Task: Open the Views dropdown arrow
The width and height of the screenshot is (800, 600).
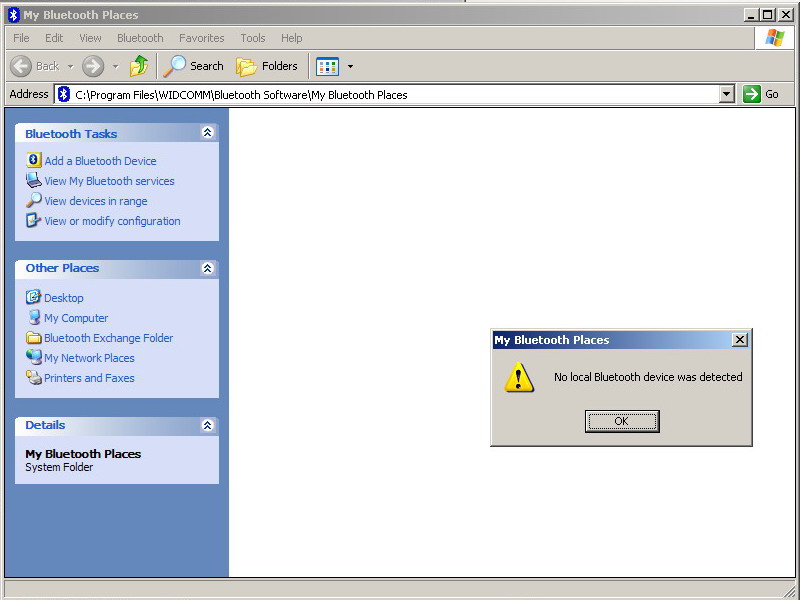Action: 350,66
